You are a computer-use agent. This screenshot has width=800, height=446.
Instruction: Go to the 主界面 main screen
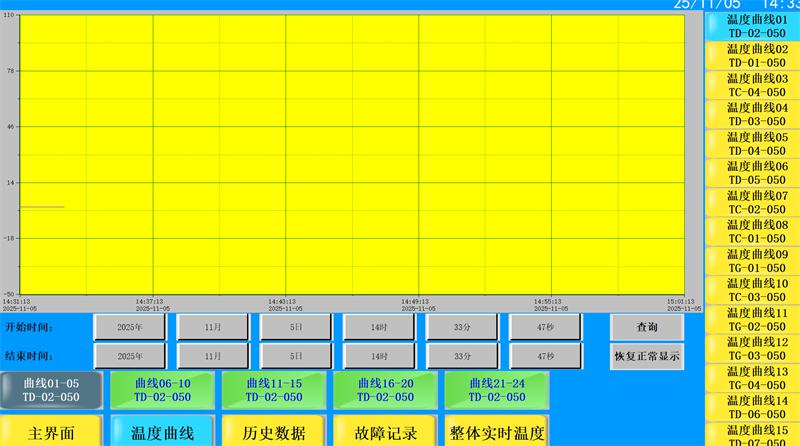click(51, 432)
